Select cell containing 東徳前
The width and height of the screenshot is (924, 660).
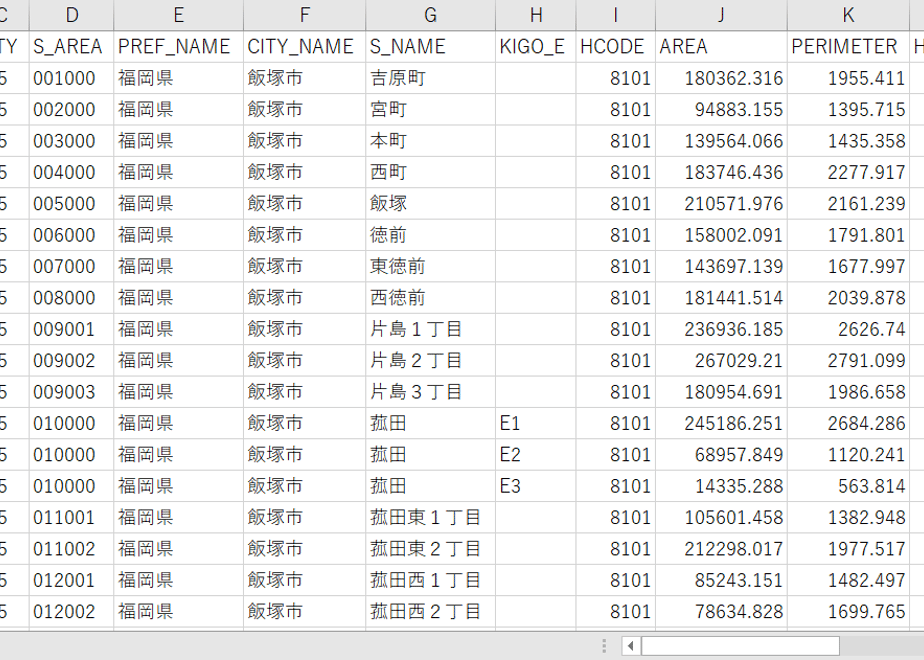pyautogui.click(x=431, y=266)
